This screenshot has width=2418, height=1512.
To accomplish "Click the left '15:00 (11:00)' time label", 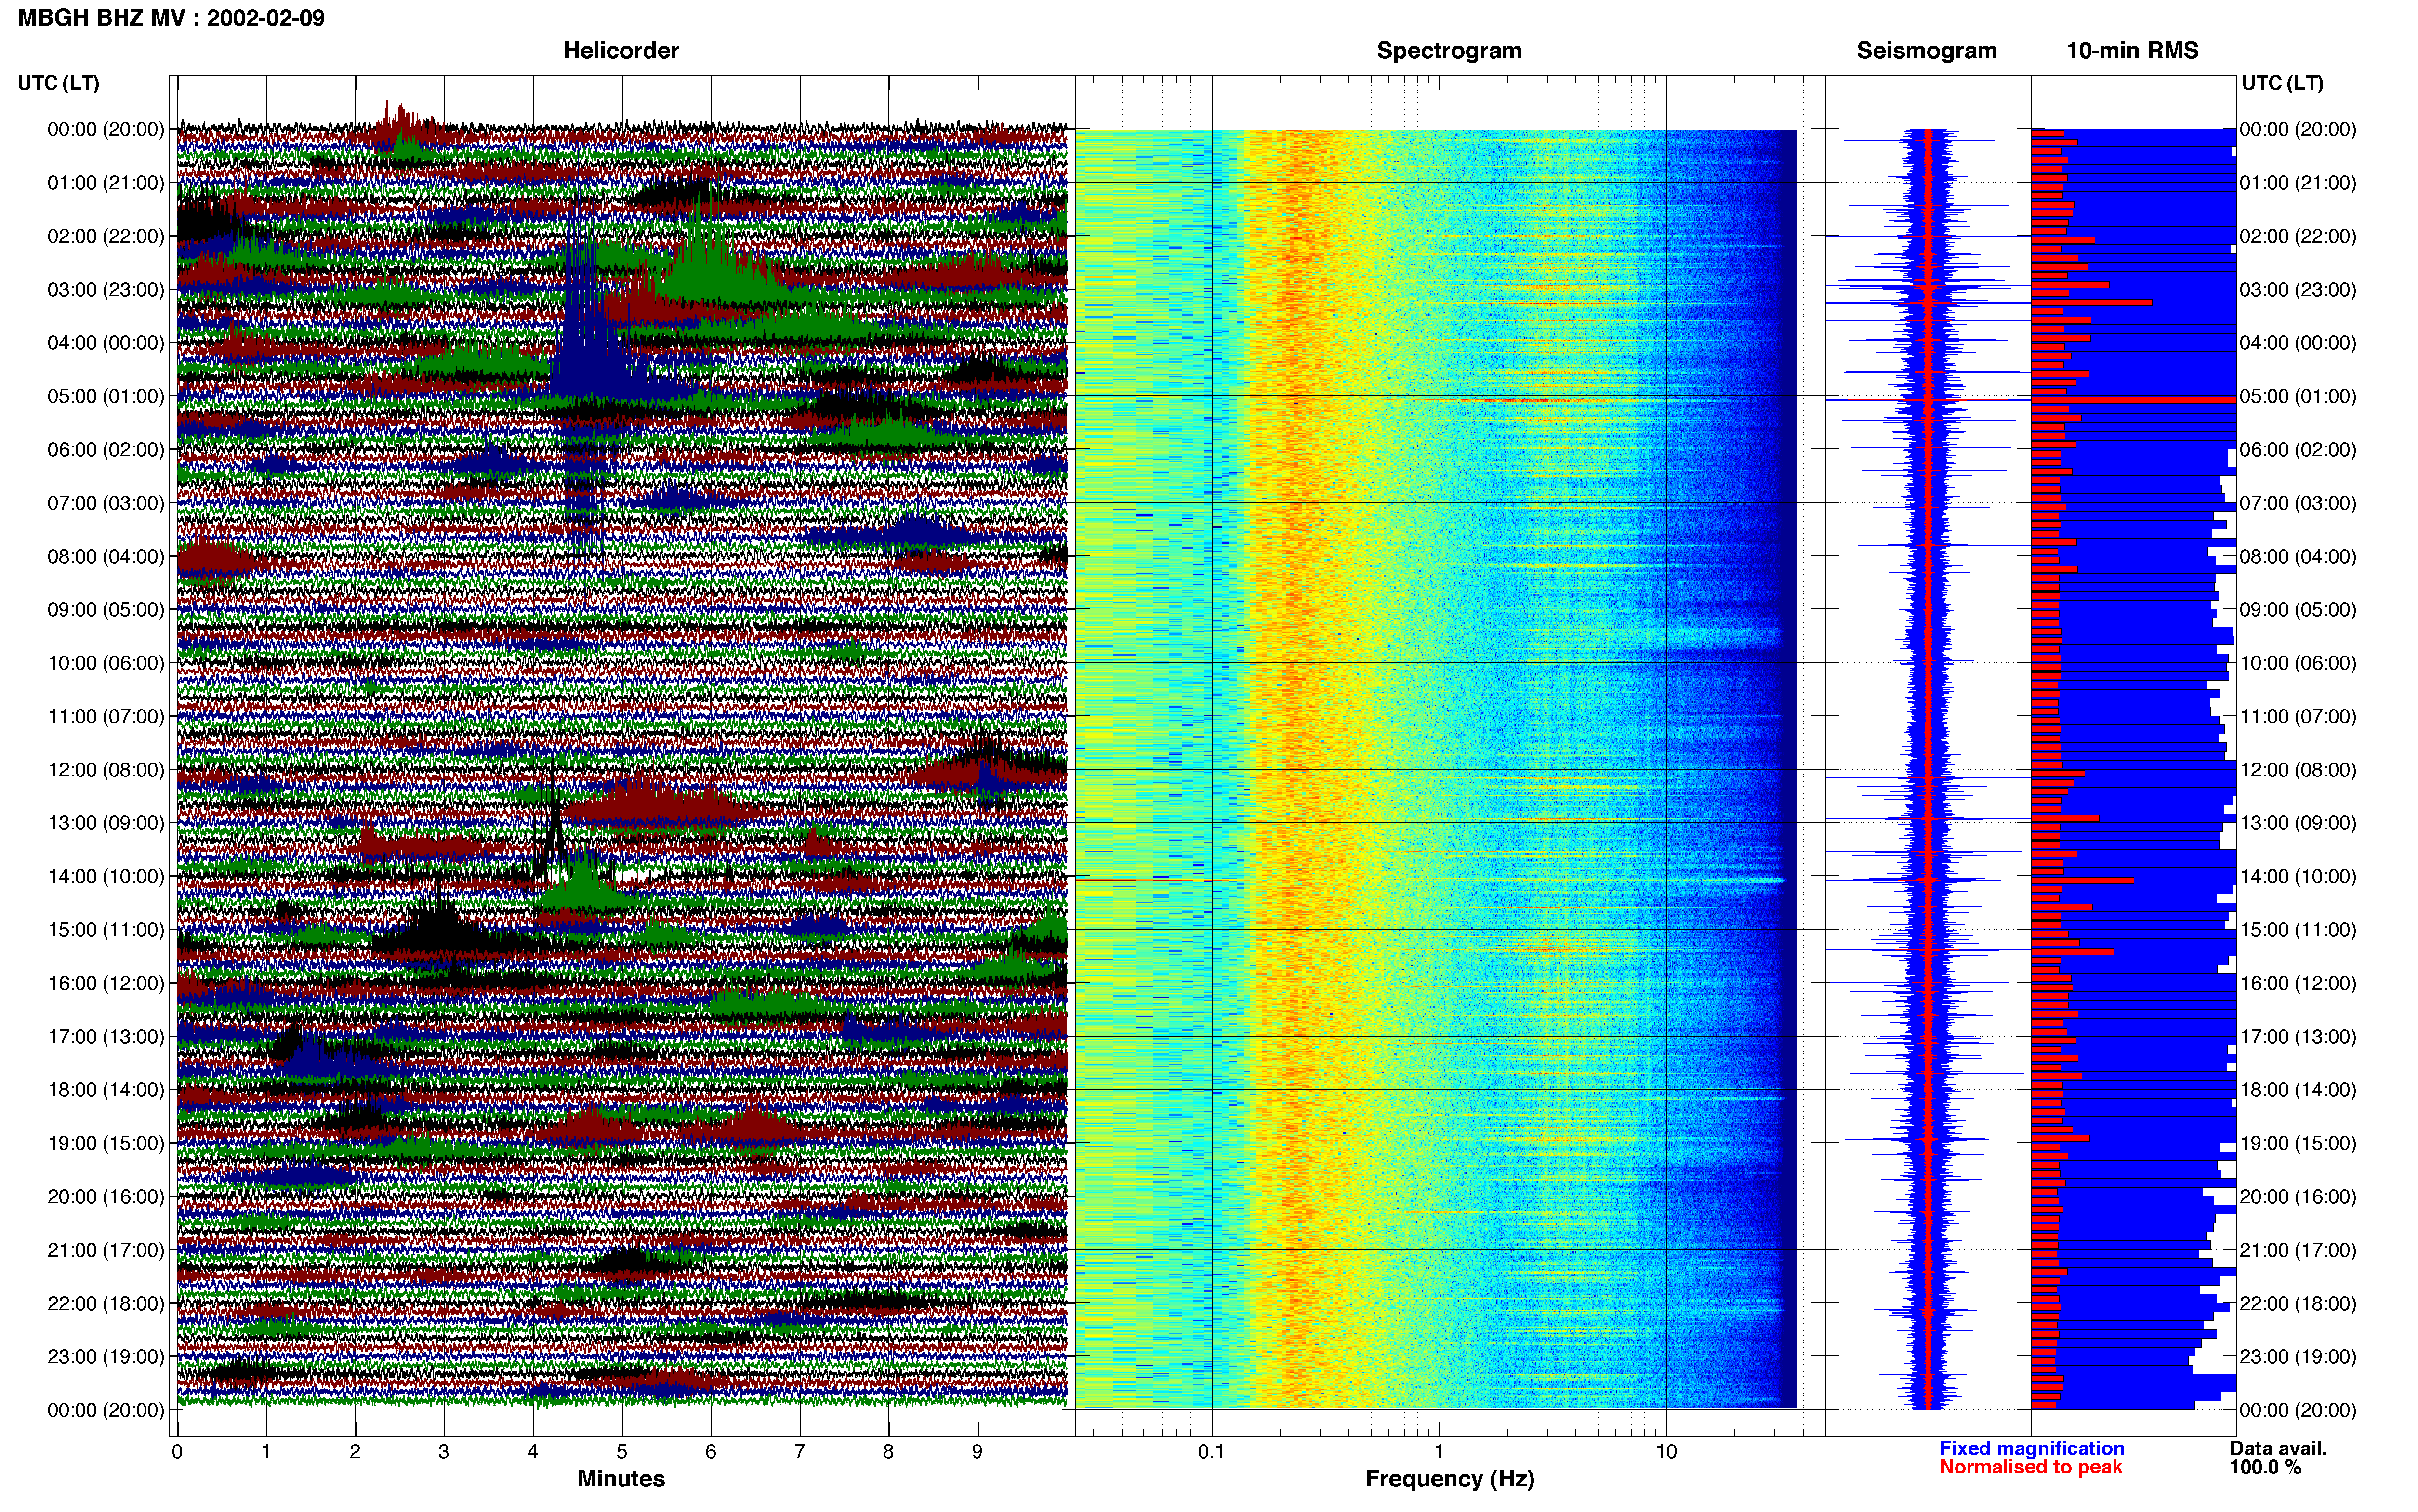I will (x=106, y=929).
